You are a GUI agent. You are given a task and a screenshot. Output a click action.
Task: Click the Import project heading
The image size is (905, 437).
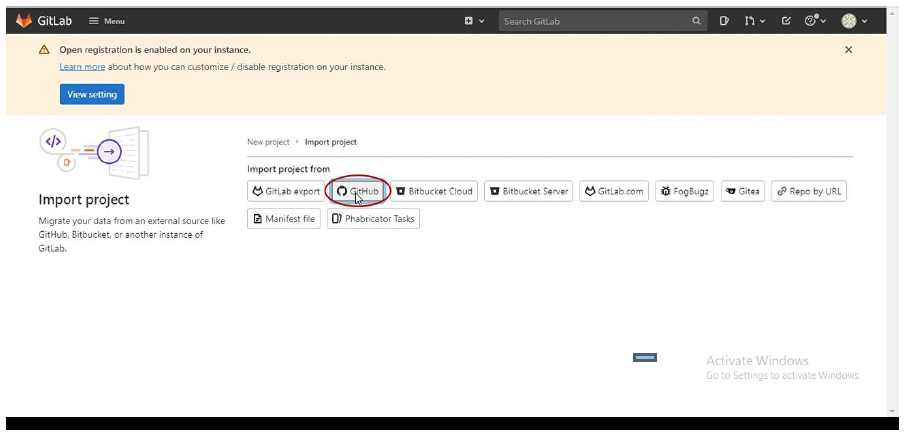click(84, 200)
